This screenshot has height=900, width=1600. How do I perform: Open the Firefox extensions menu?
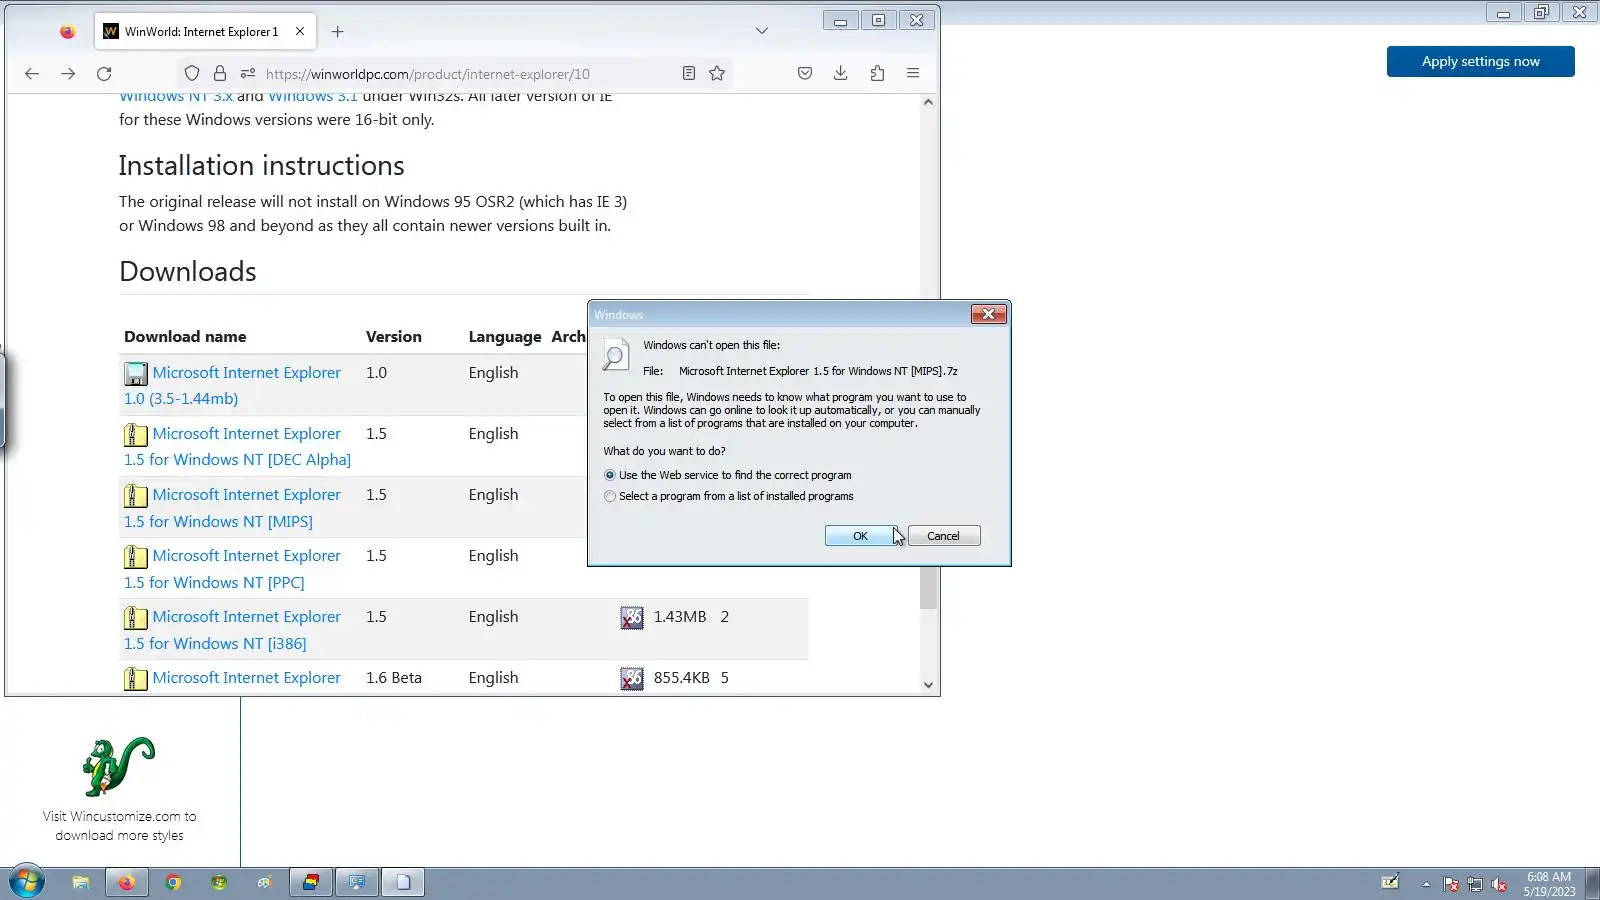877,73
